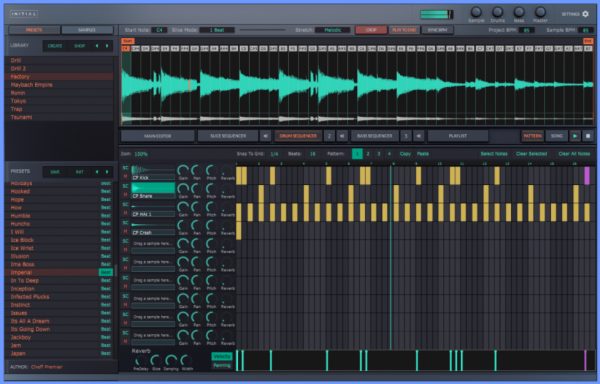The width and height of the screenshot is (600, 384).
Task: Go to previous library with left arrow
Action: [x=97, y=46]
